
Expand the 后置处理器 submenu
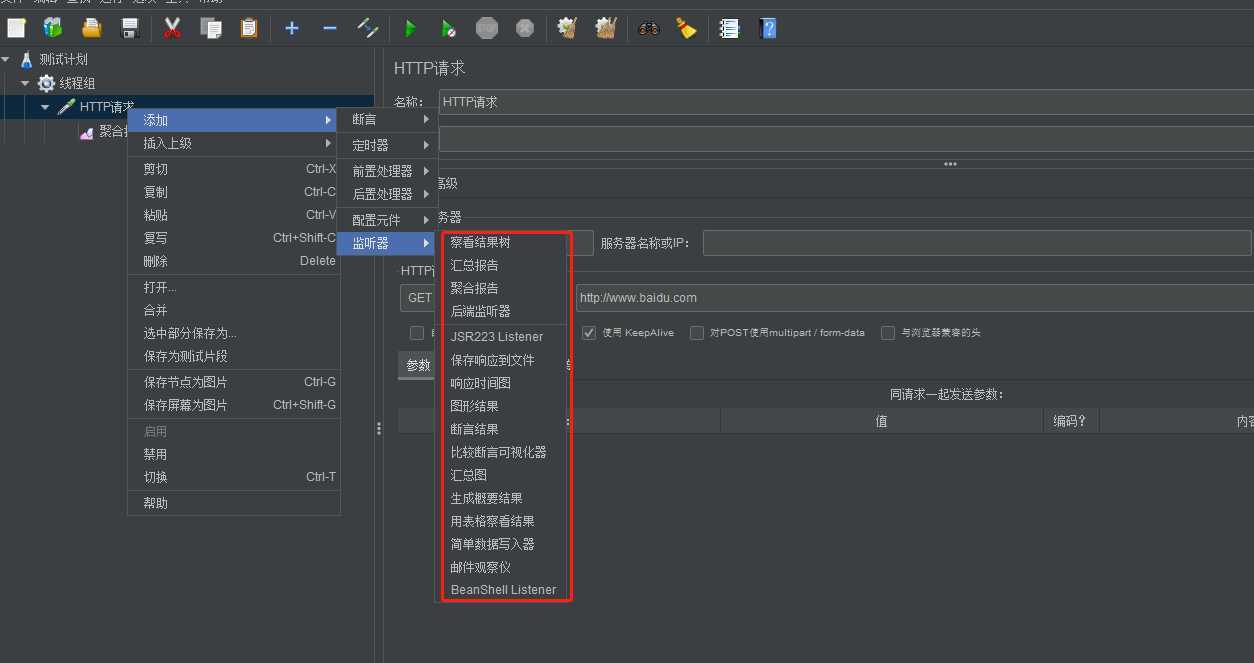(x=388, y=194)
